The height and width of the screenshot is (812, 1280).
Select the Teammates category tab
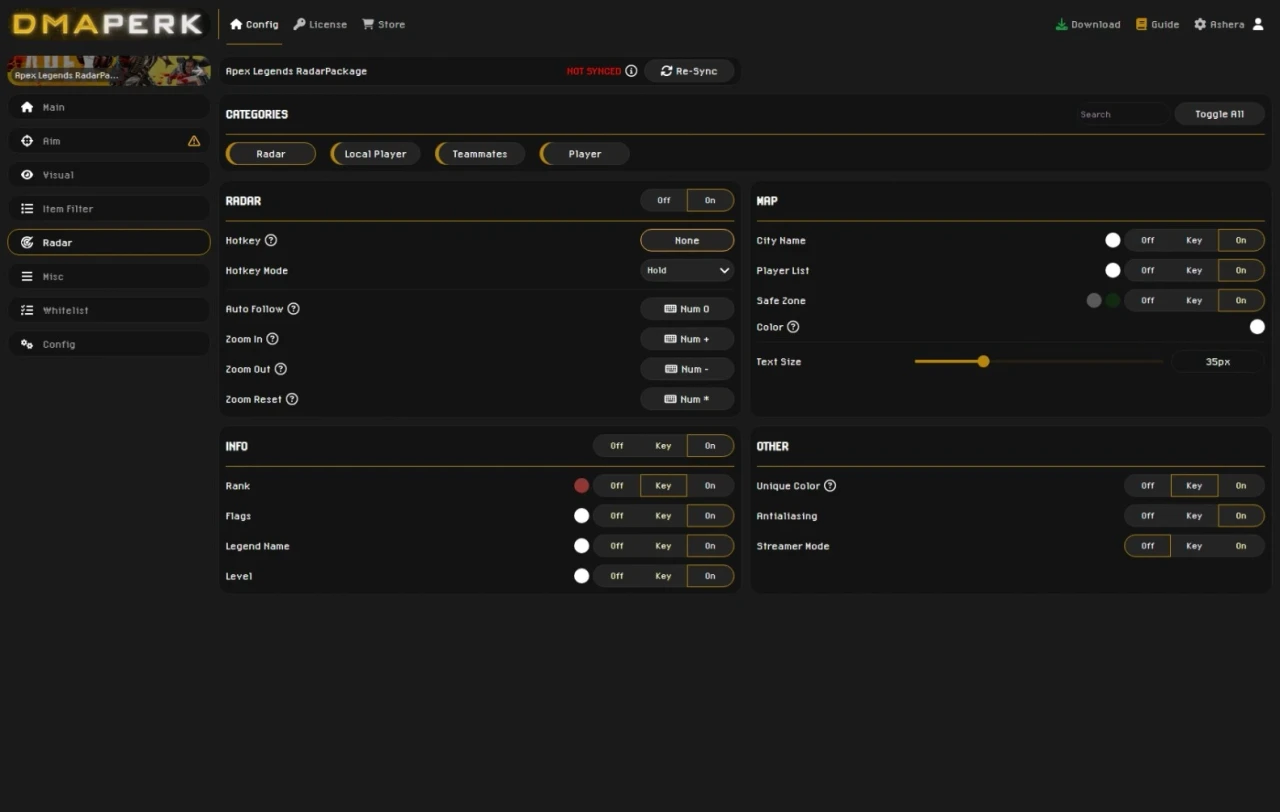479,153
